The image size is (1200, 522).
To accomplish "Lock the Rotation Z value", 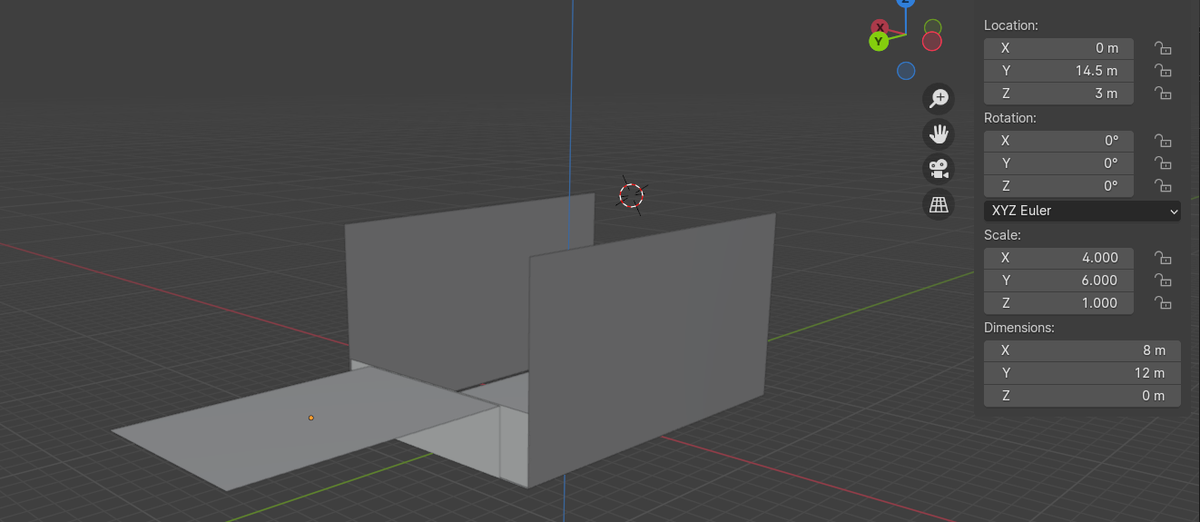I will click(x=1162, y=186).
